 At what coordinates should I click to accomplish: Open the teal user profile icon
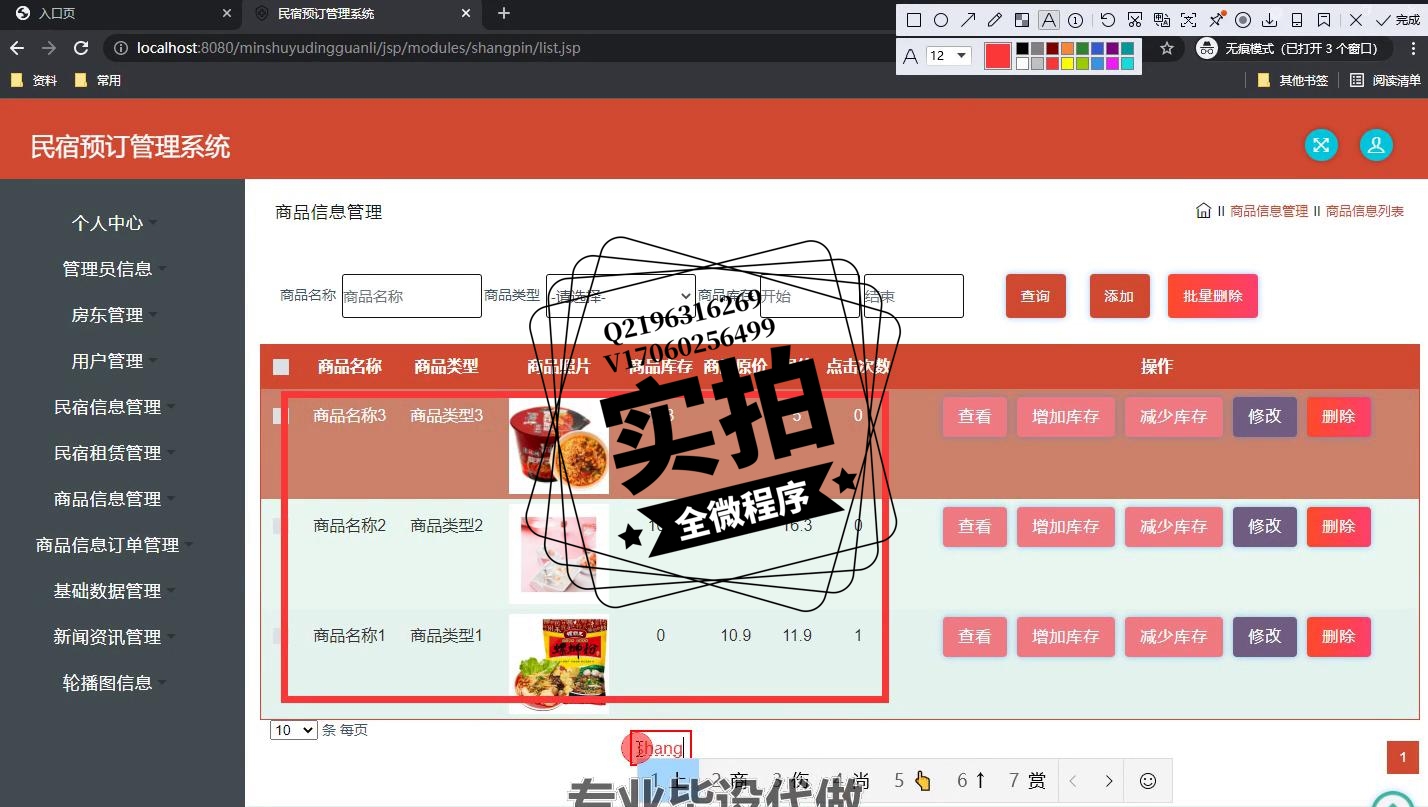click(1376, 145)
